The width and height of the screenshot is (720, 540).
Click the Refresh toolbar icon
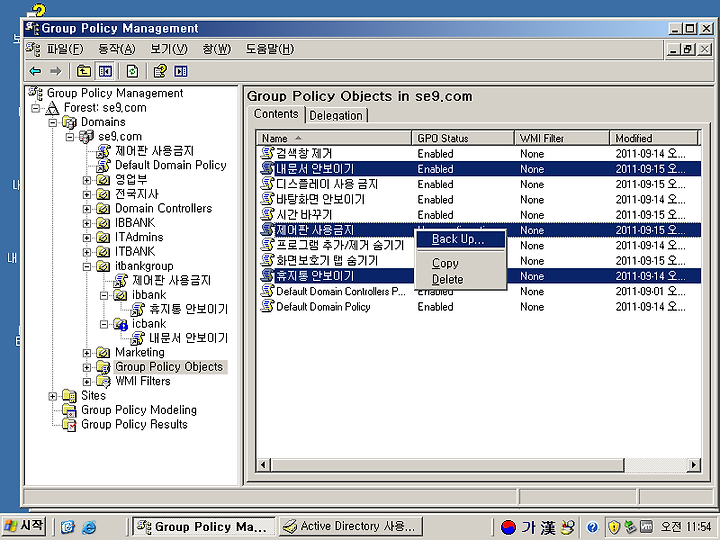tap(132, 71)
